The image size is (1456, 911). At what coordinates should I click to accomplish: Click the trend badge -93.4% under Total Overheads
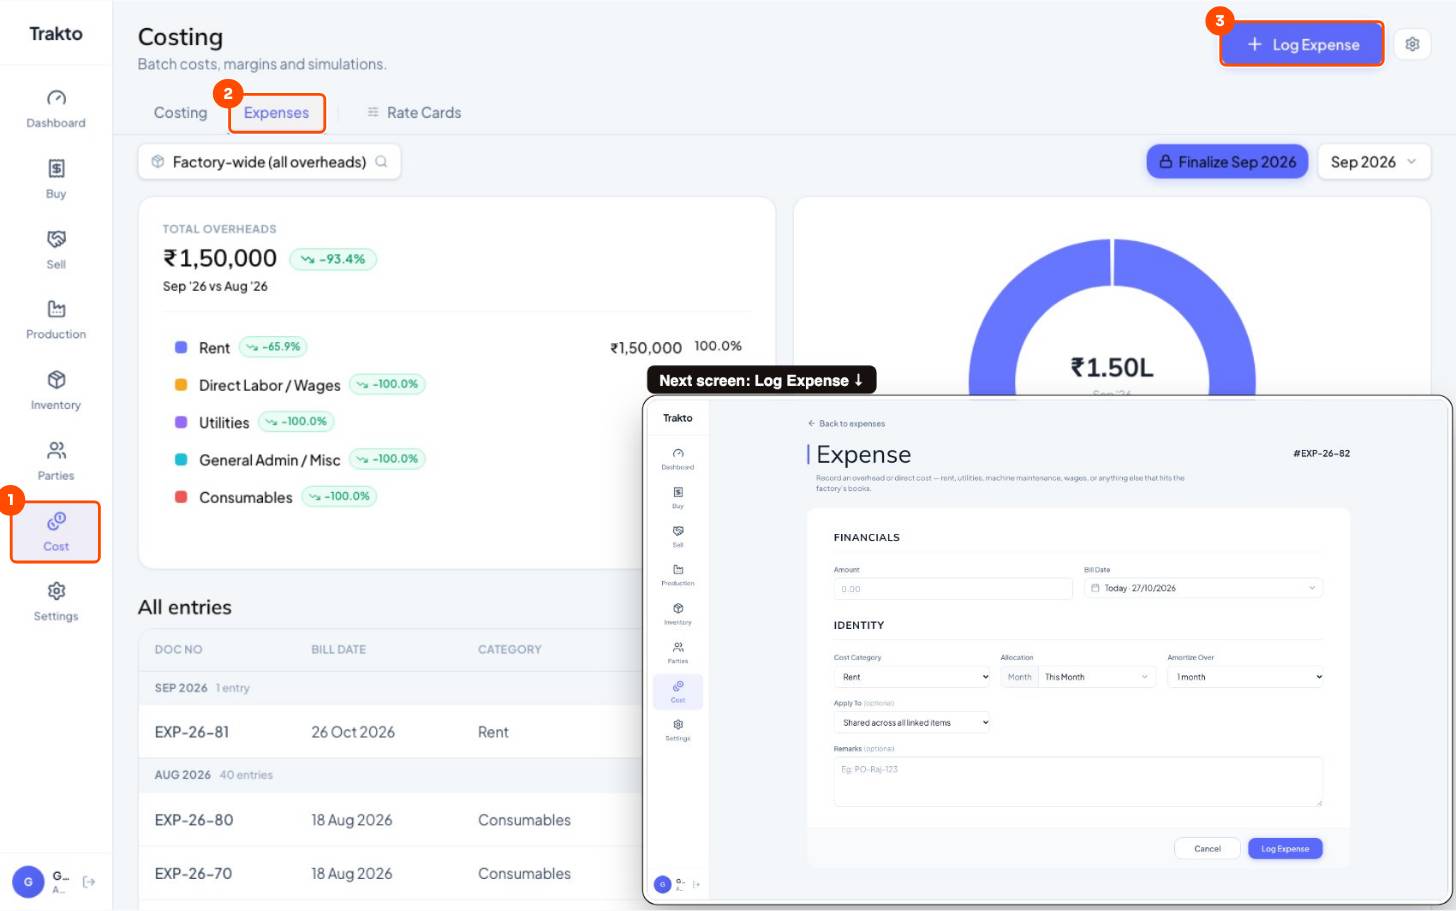point(333,259)
